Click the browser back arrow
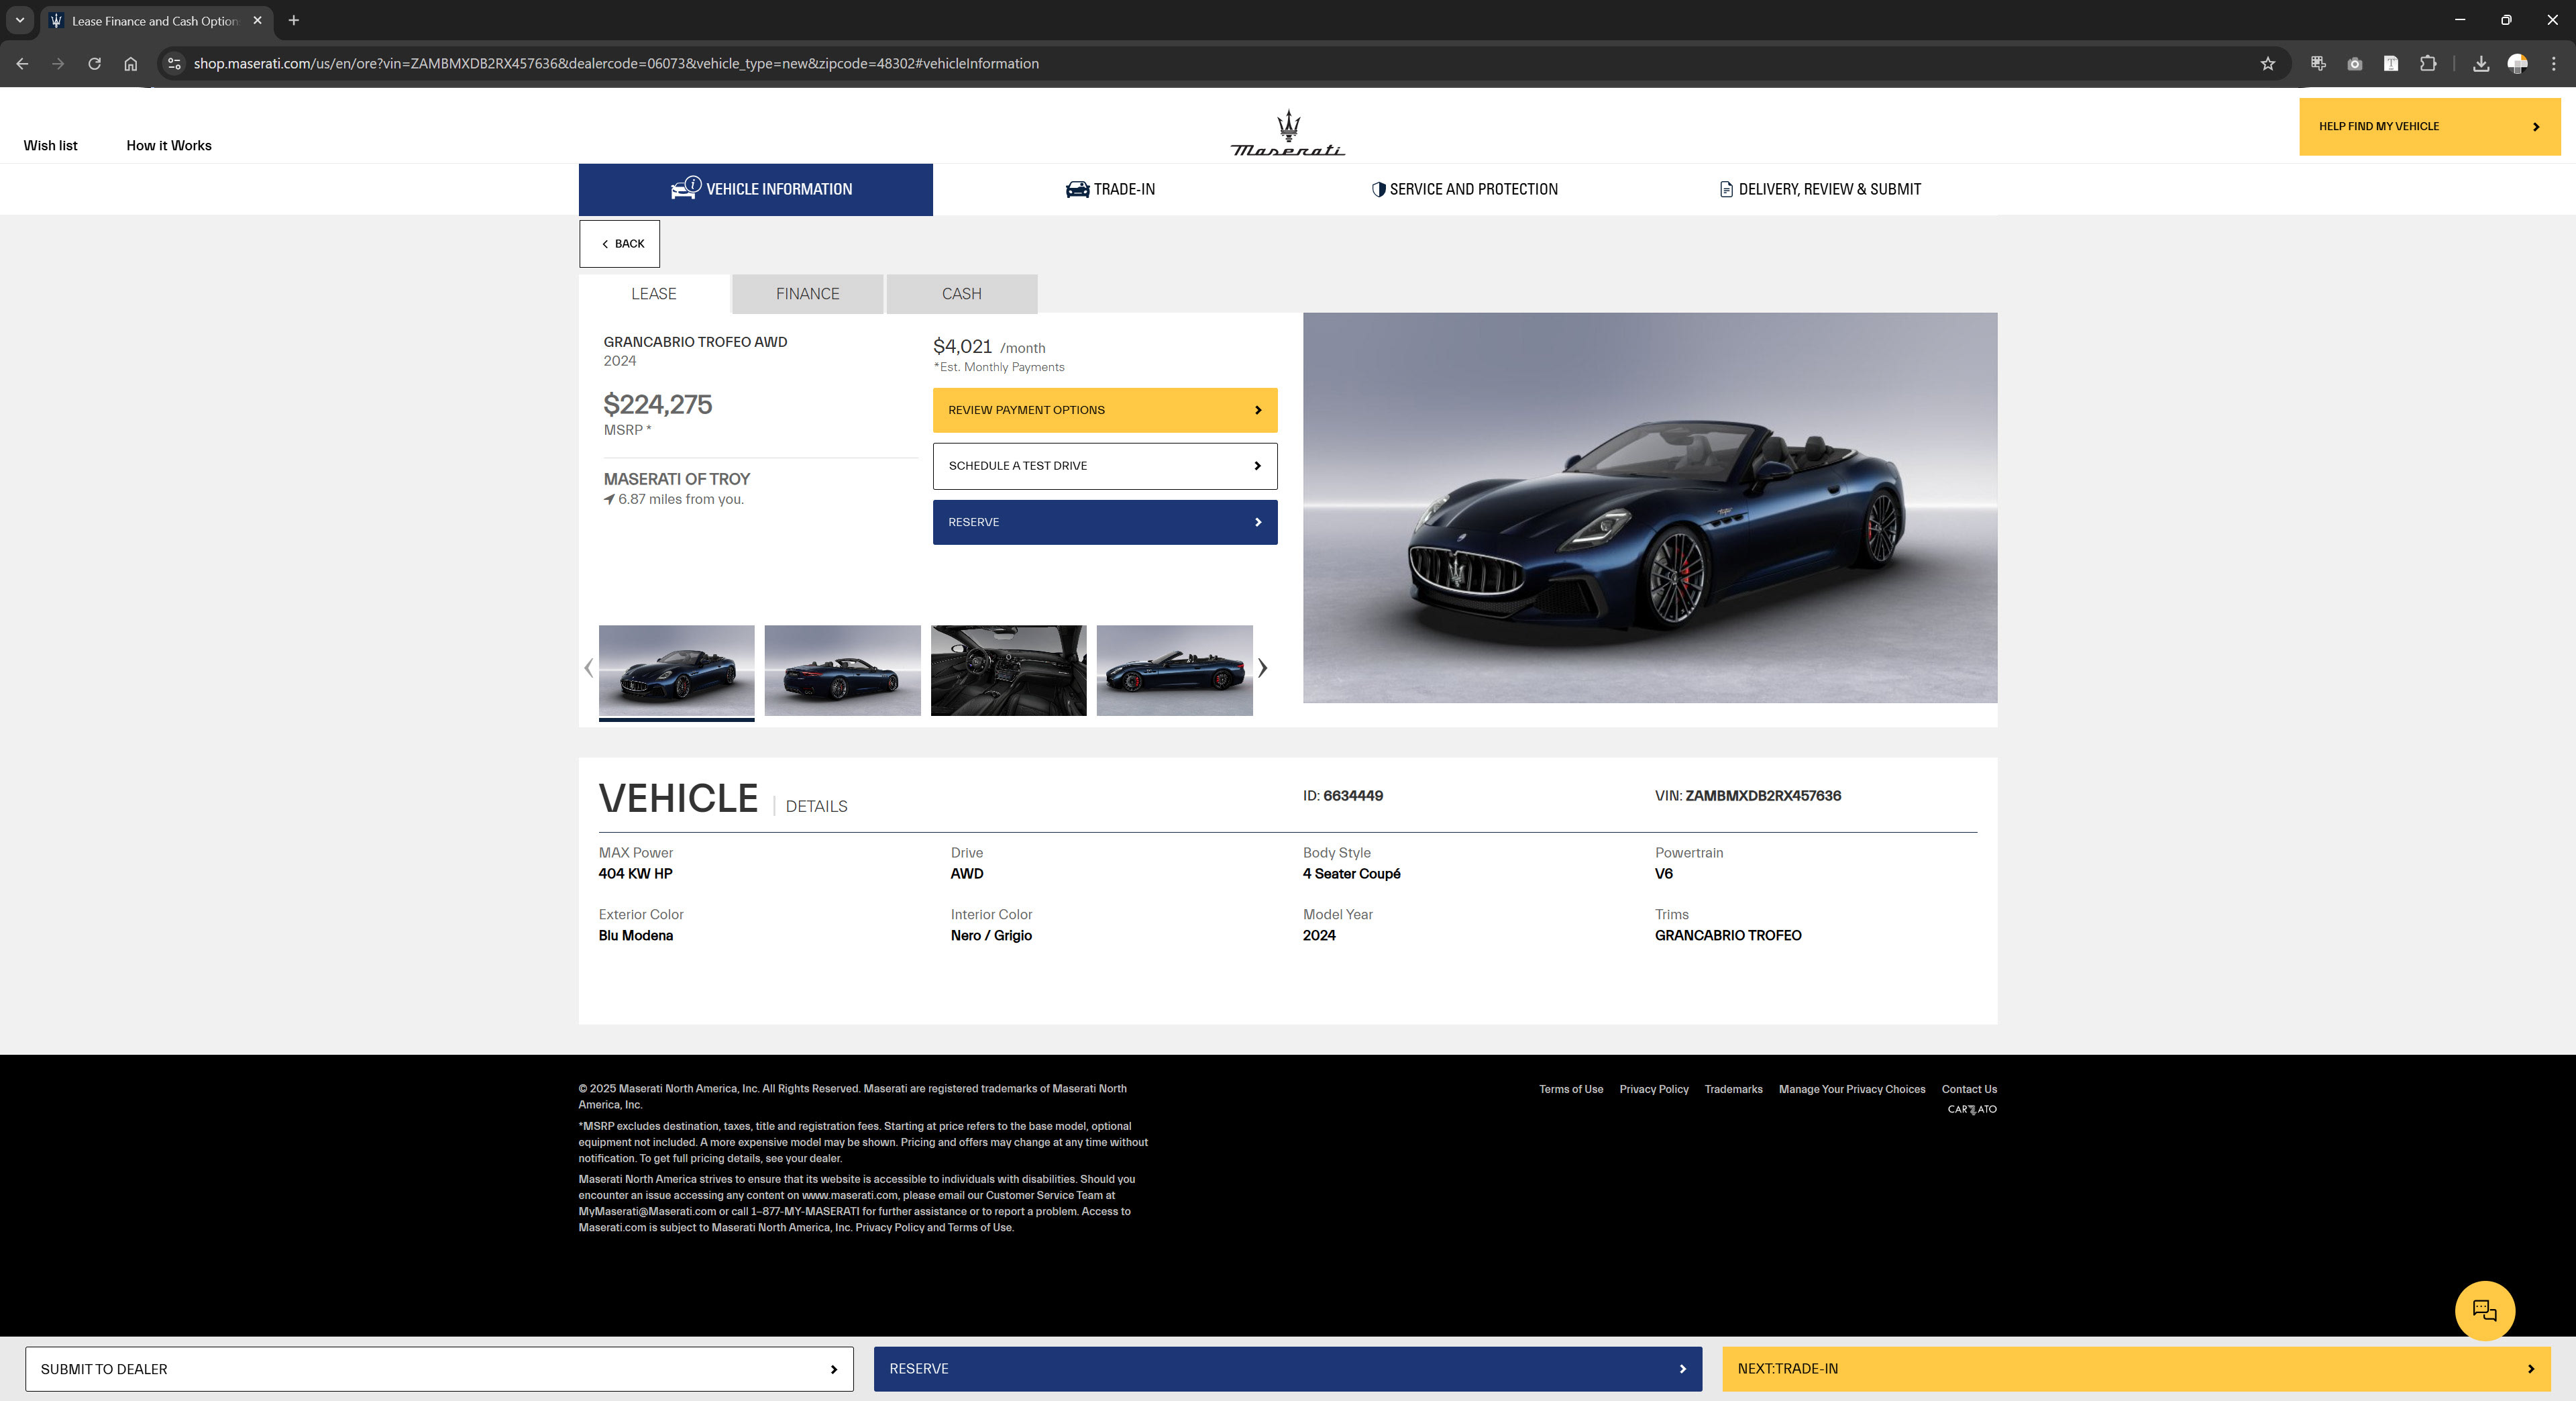2576x1401 pixels. (x=22, y=63)
